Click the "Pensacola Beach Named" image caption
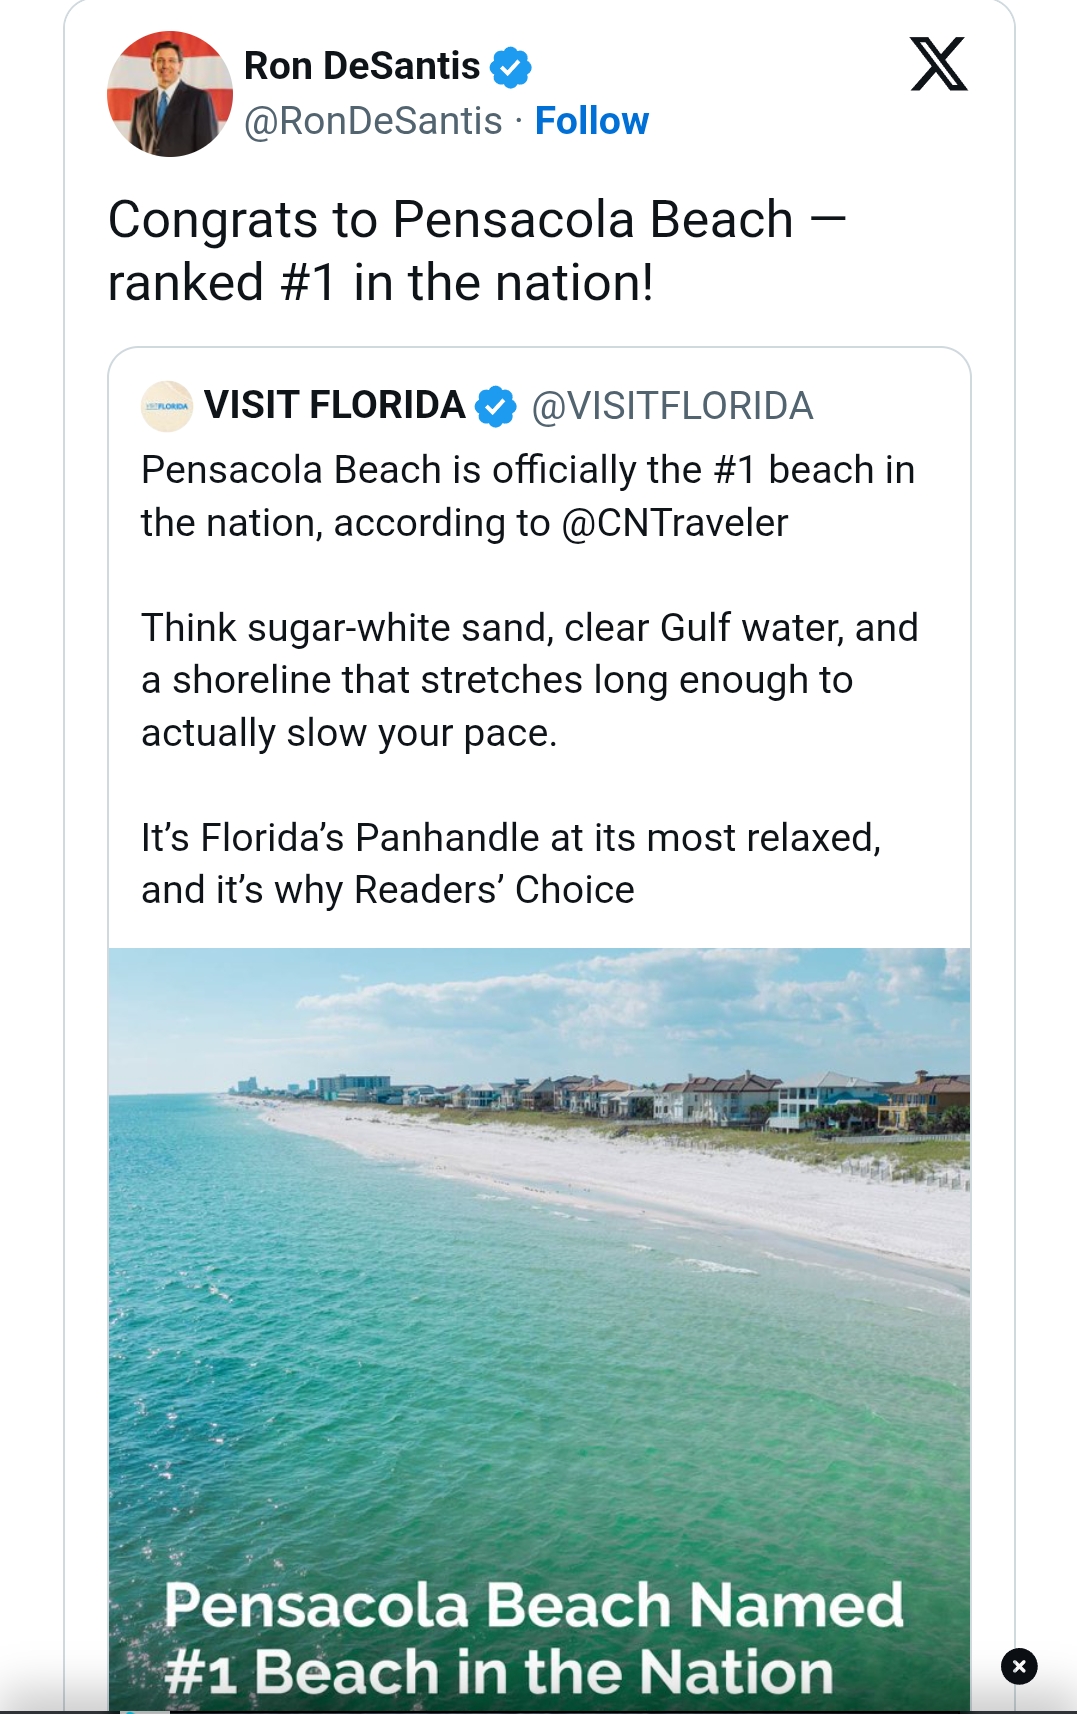 coord(533,1605)
